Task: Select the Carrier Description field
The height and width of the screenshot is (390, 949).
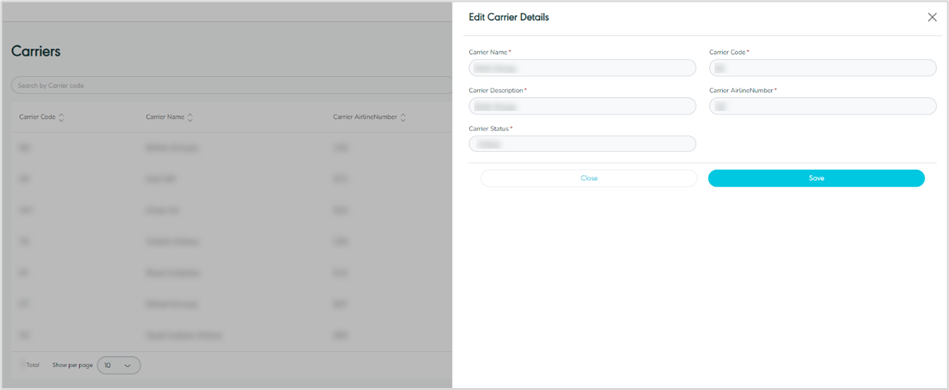Action: pos(582,106)
